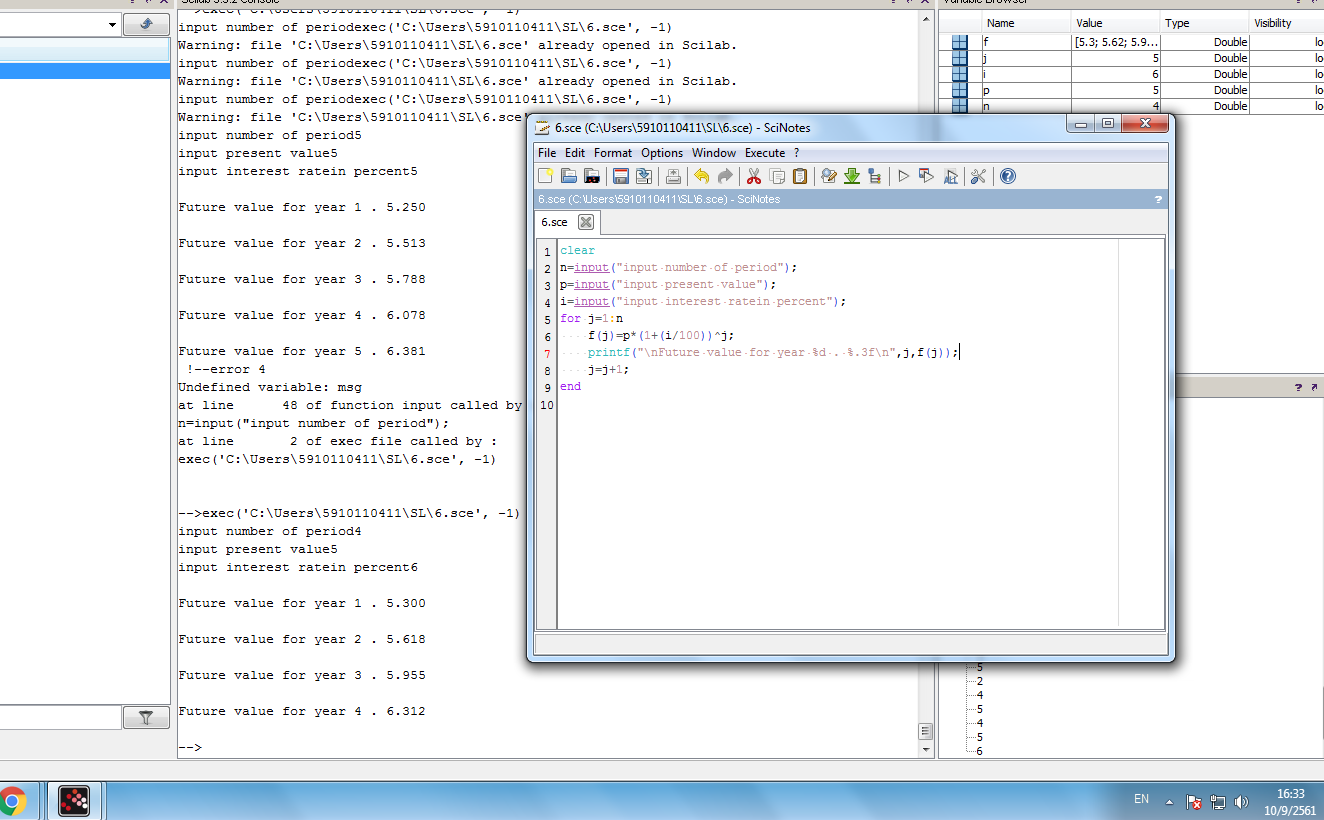Undock Command History panel arrow icon
This screenshot has width=1324, height=820.
coord(1313,387)
